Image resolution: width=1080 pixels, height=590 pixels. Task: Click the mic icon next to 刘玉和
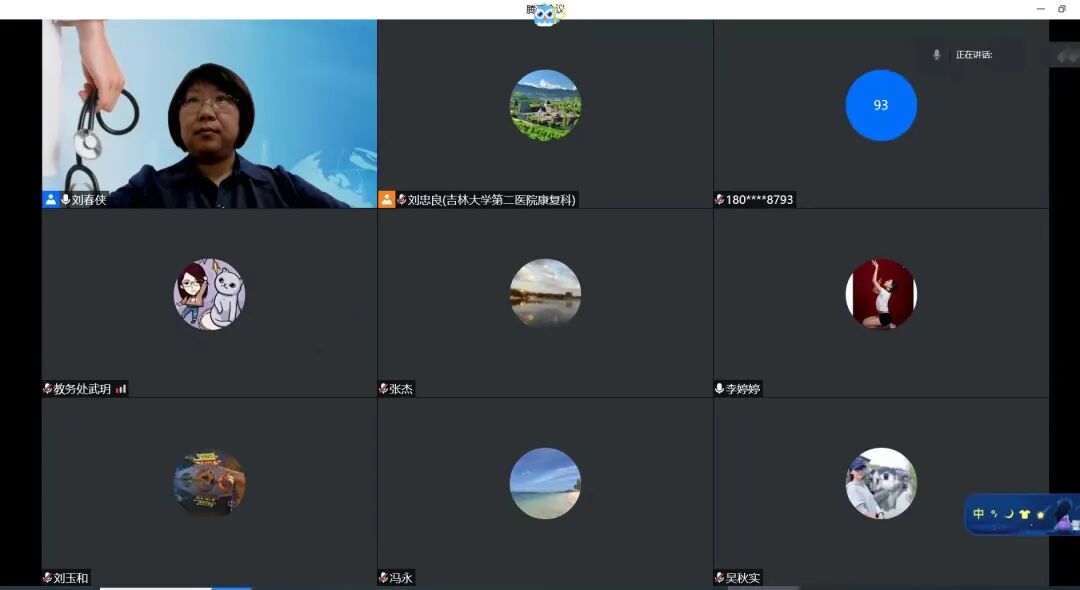click(x=46, y=577)
